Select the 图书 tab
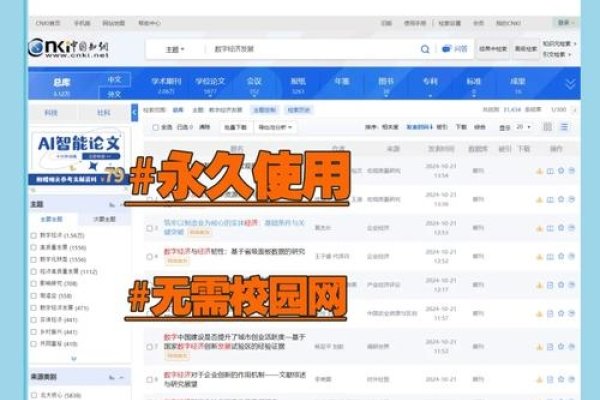 click(x=386, y=85)
